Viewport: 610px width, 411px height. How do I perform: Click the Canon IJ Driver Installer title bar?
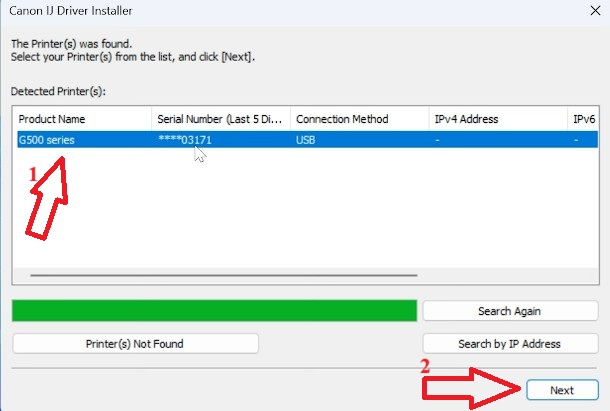292,11
